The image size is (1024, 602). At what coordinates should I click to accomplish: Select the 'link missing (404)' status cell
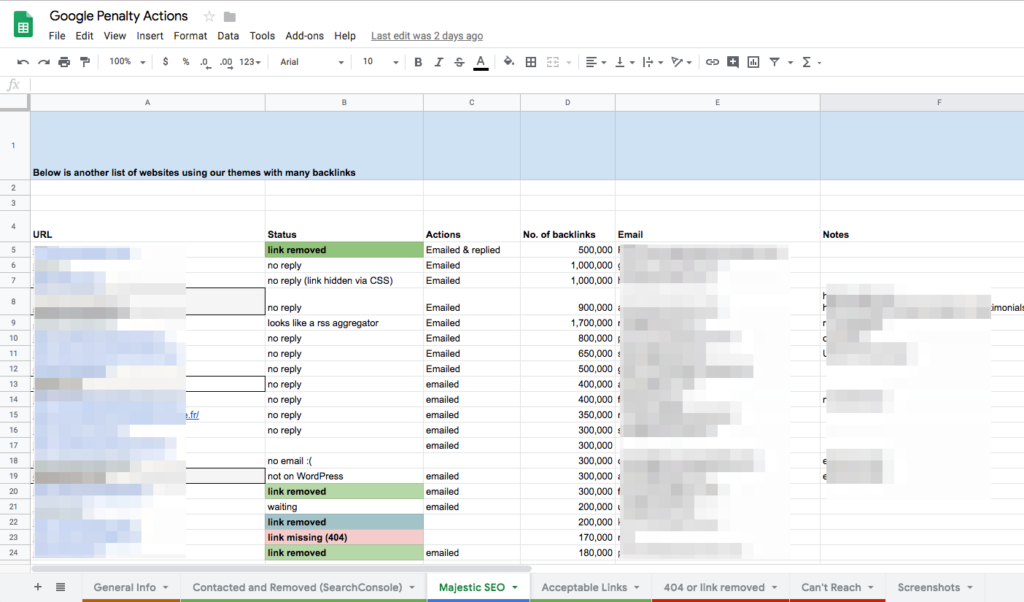[x=344, y=537]
